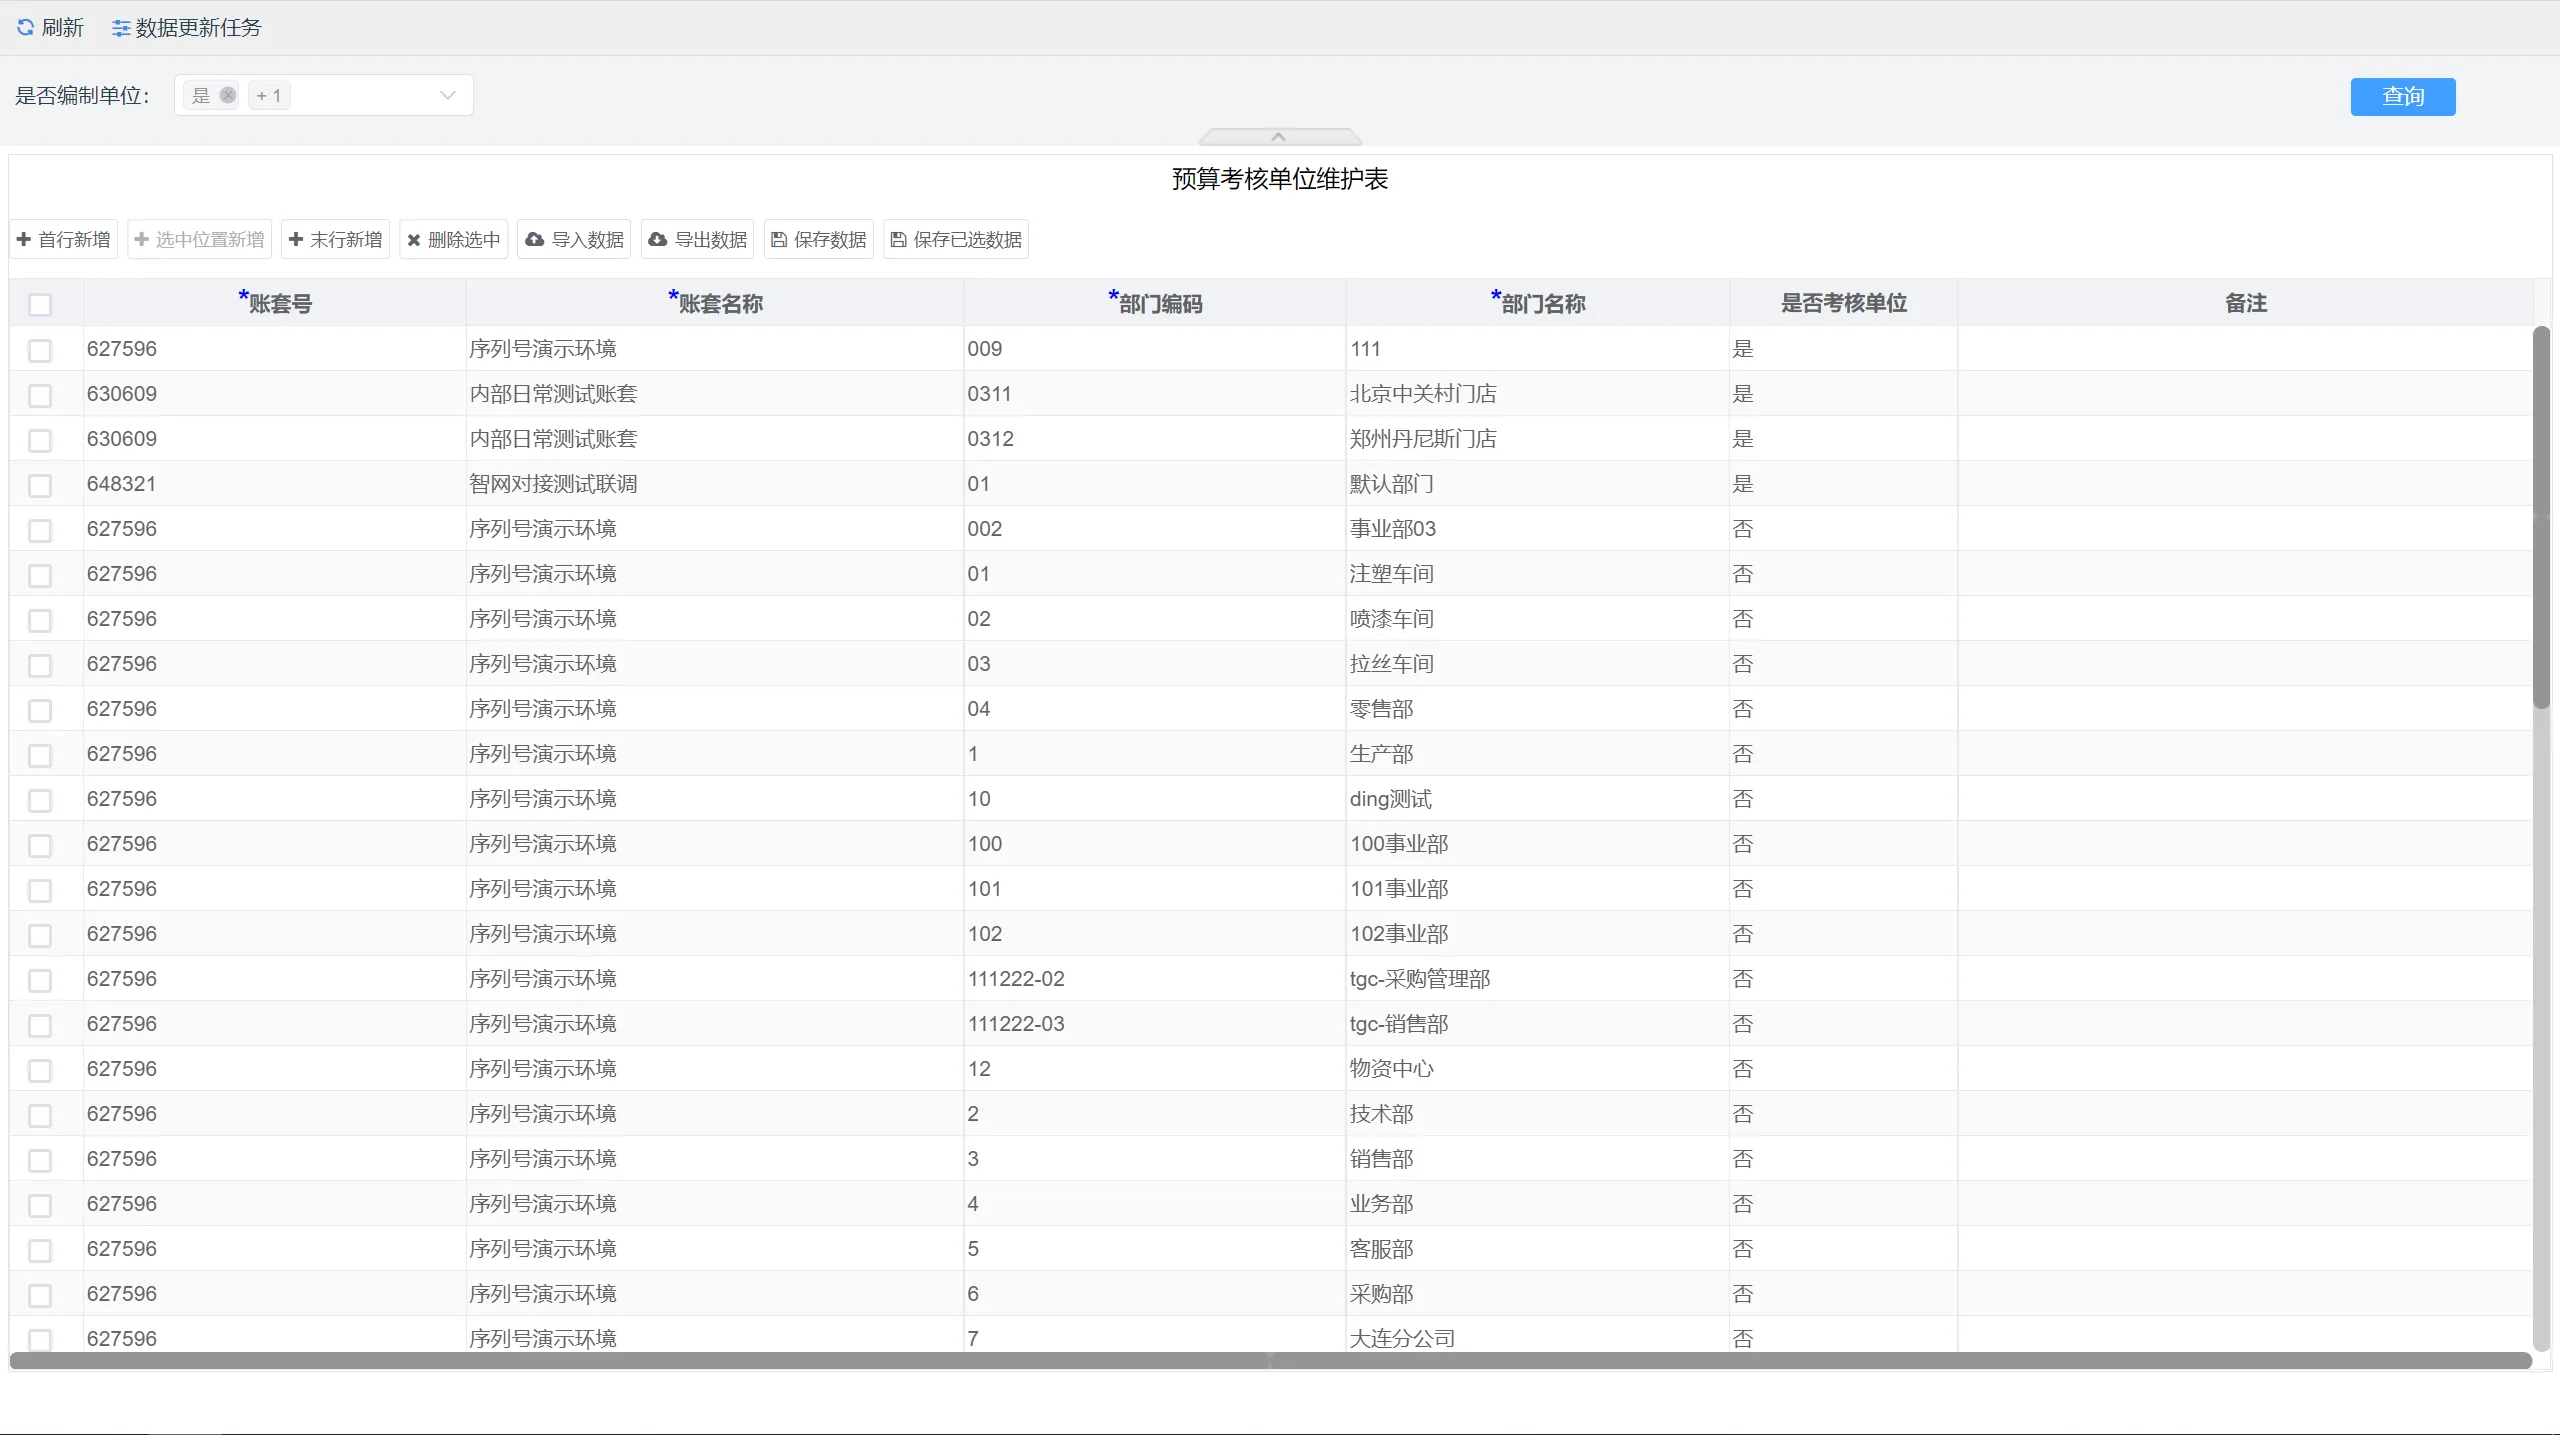Viewport: 2560px width, 1435px height.
Task: Add a row with 首行新增
Action: tap(64, 240)
